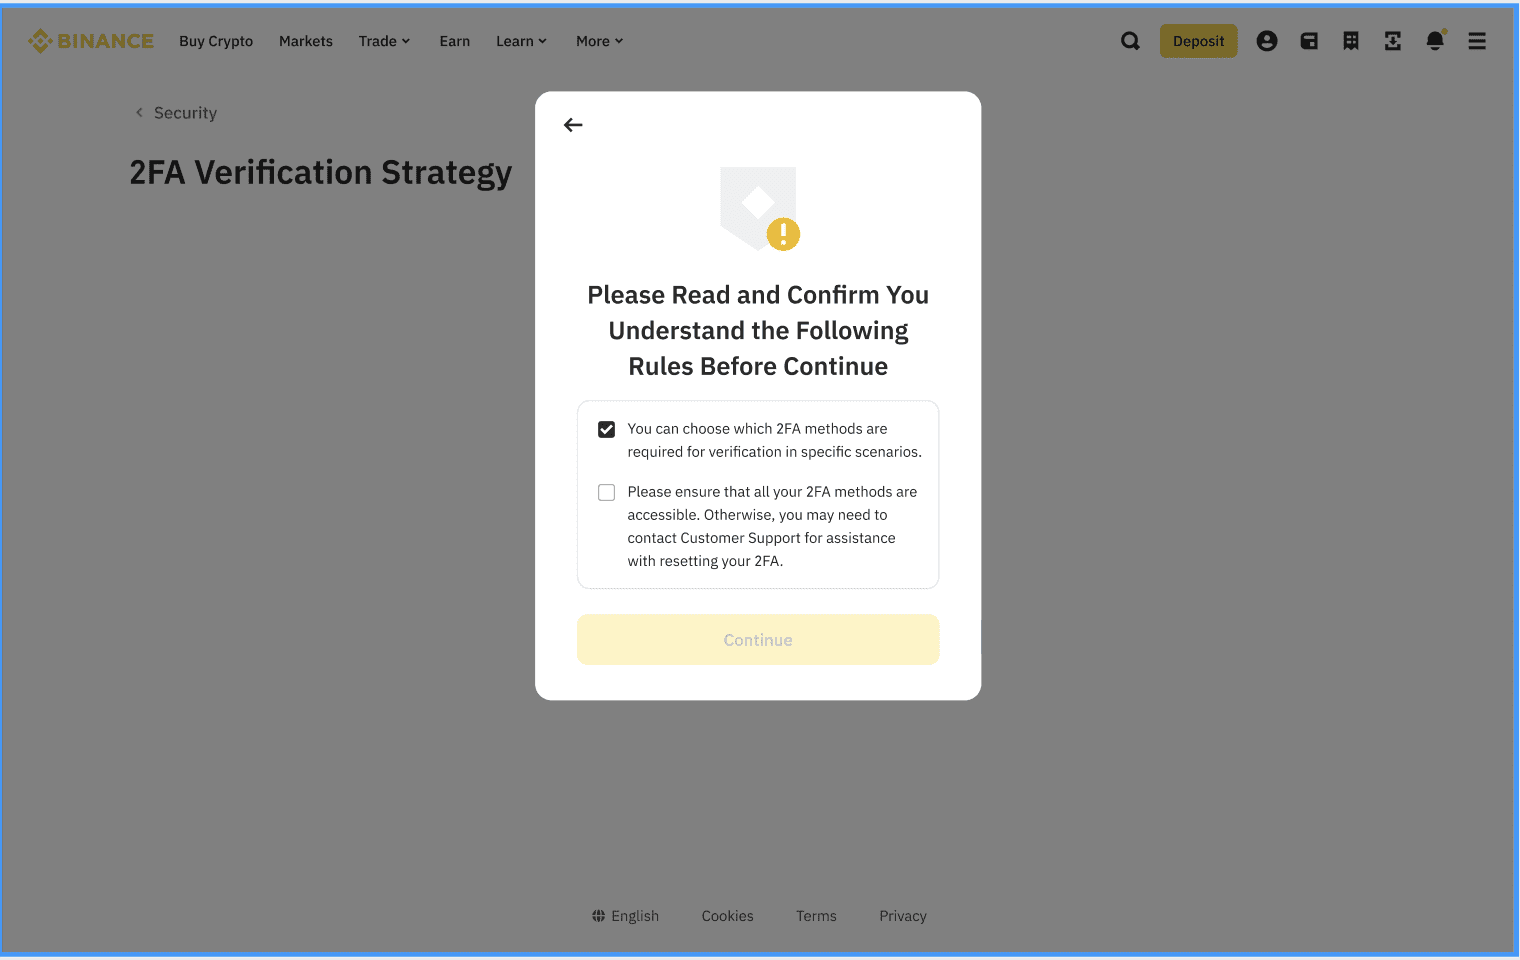This screenshot has width=1520, height=960.
Task: Click the '2FA Verification Strategy' heading
Action: [x=321, y=173]
